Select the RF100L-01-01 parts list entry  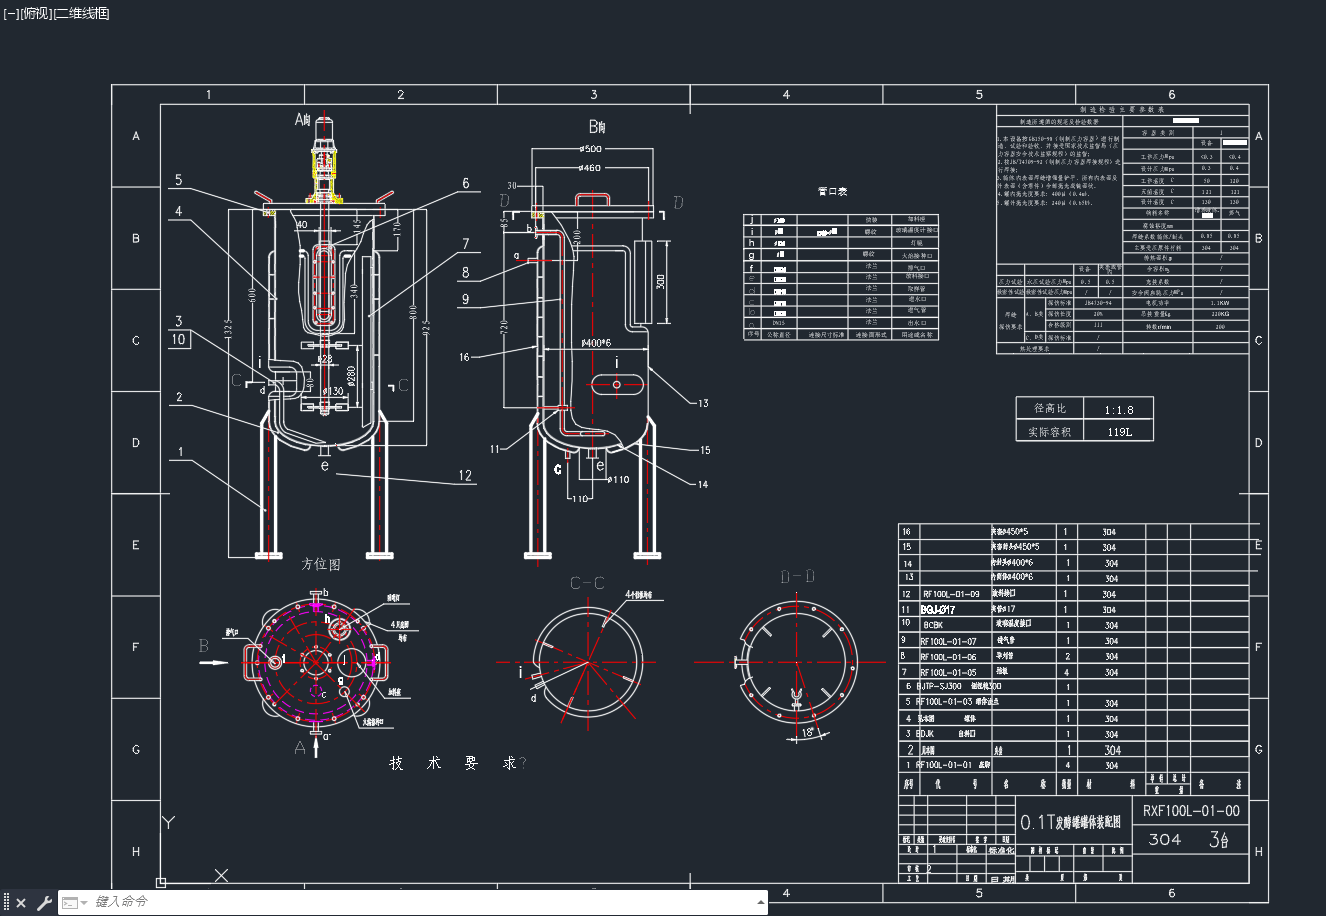pyautogui.click(x=944, y=765)
